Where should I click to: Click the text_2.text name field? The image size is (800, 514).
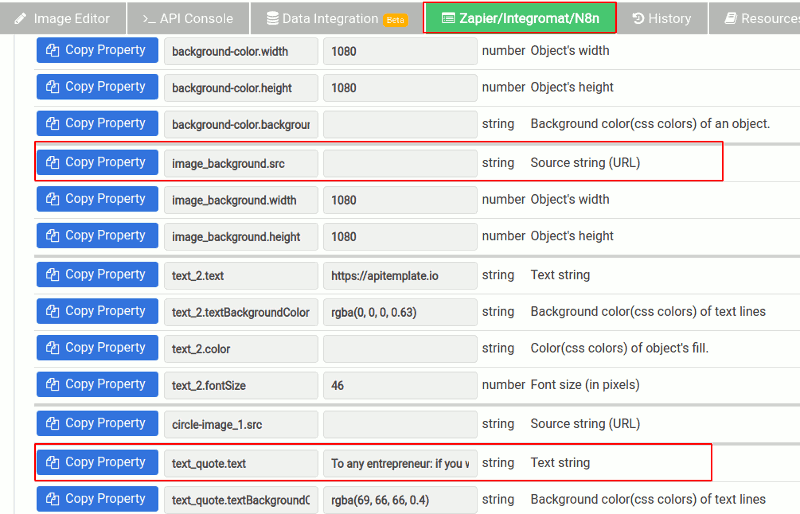(x=241, y=276)
